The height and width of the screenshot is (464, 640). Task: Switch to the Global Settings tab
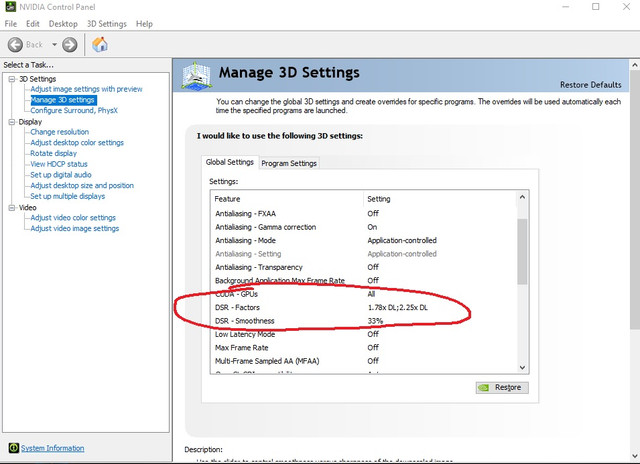pos(230,162)
